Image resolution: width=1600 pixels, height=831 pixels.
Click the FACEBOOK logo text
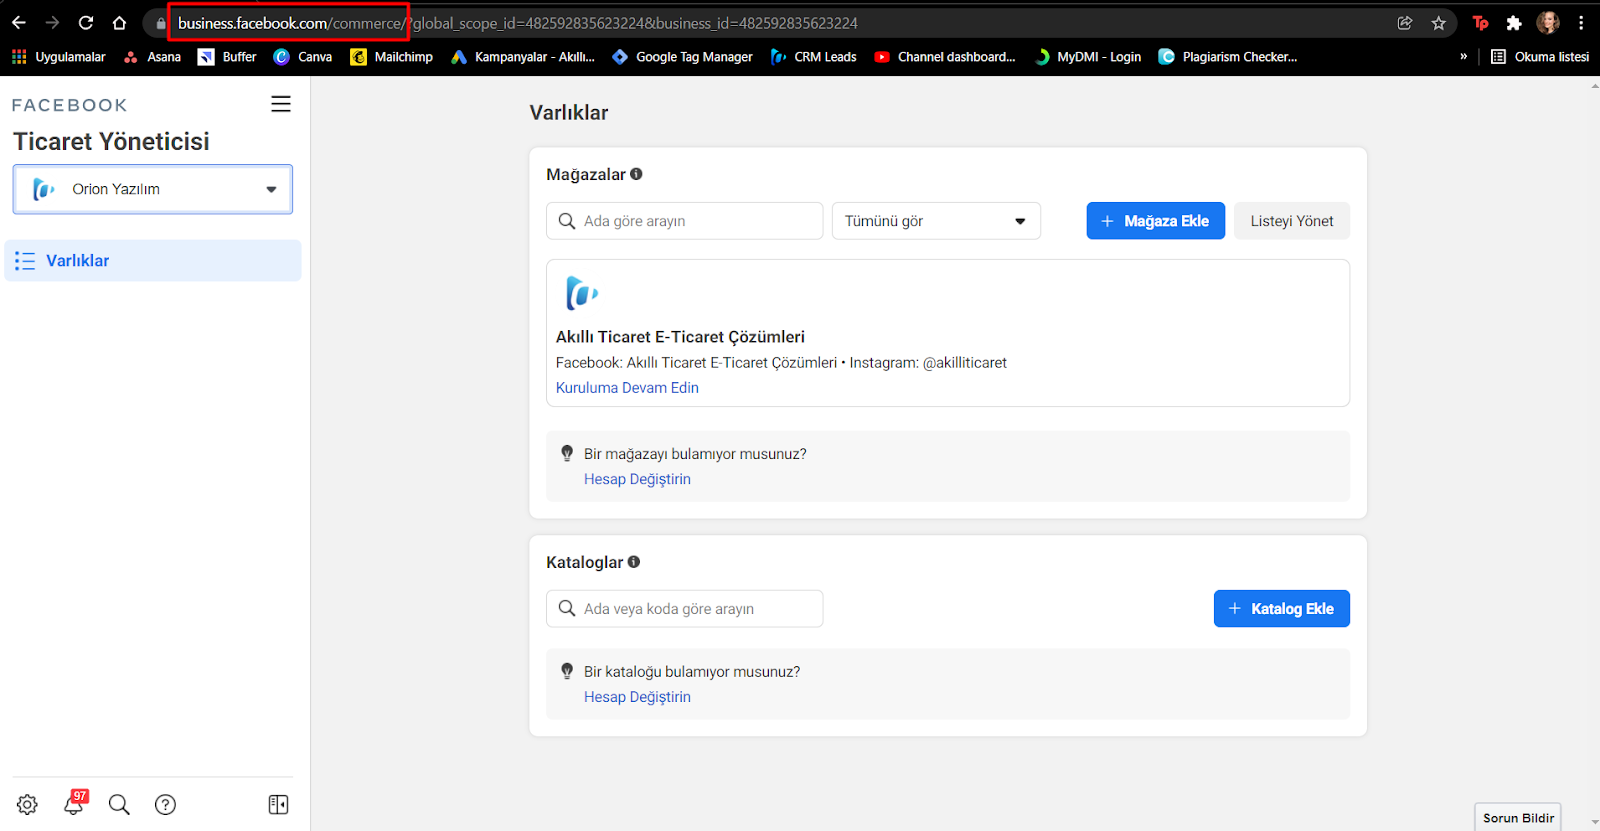click(70, 105)
